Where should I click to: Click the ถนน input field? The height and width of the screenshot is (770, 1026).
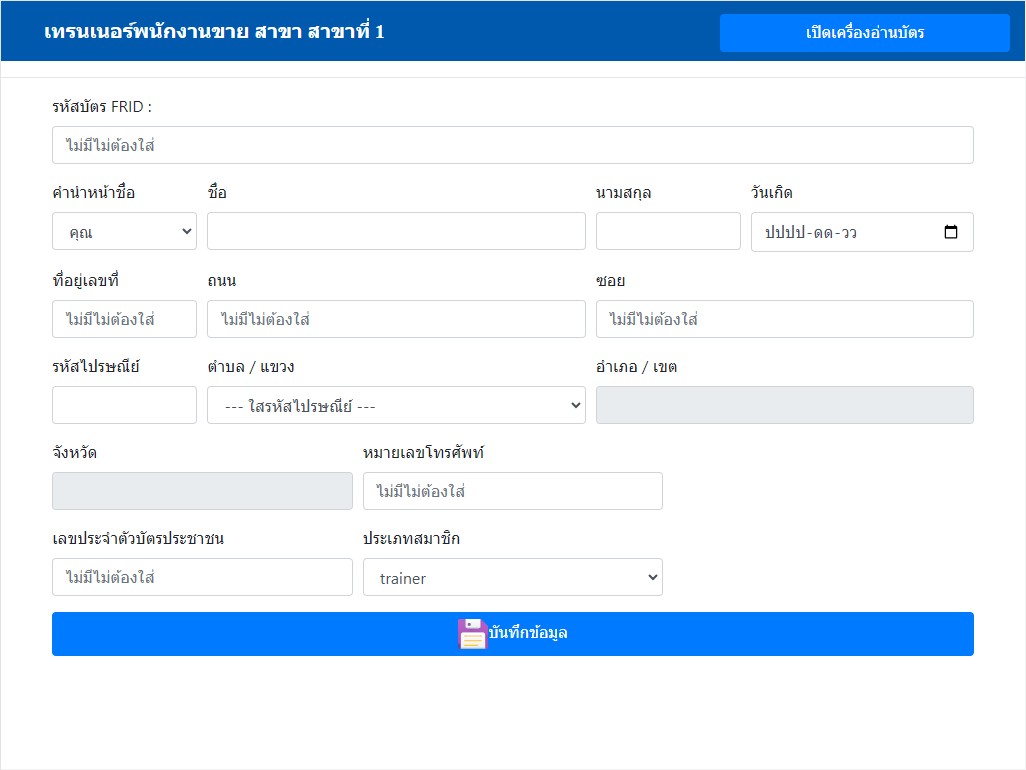[396, 319]
